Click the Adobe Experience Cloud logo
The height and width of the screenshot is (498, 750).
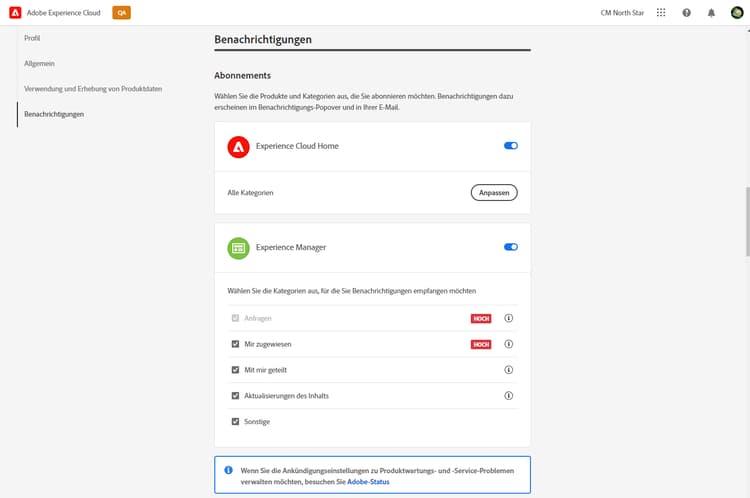16,12
